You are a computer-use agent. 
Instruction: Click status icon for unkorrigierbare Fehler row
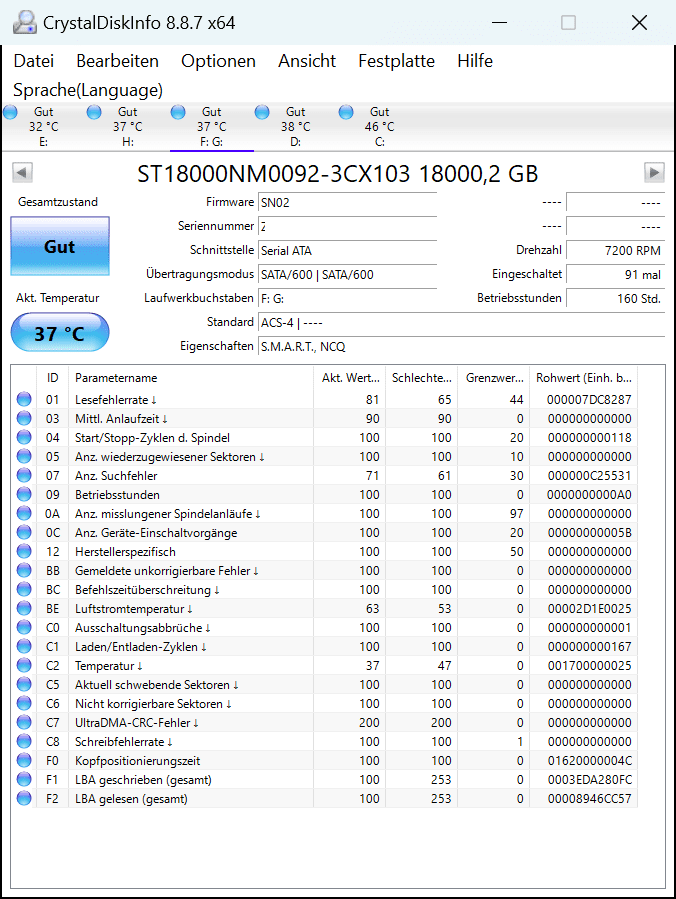click(24, 570)
